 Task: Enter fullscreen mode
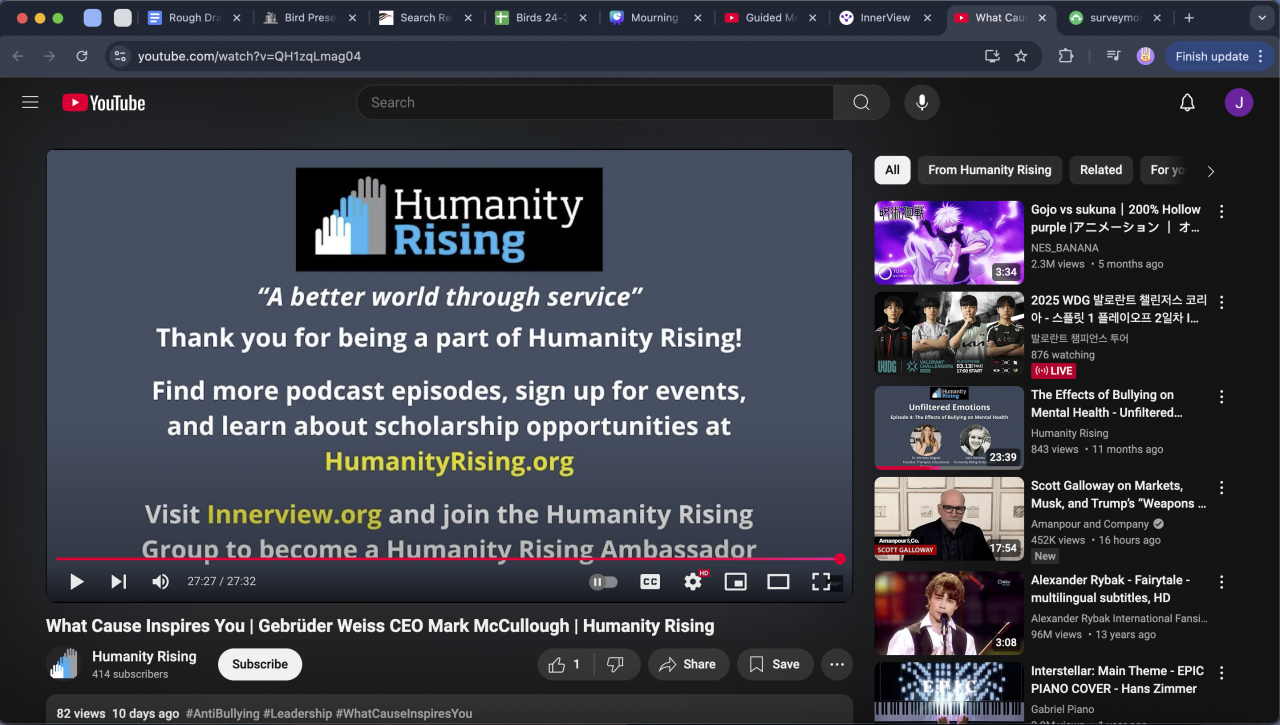click(x=821, y=581)
